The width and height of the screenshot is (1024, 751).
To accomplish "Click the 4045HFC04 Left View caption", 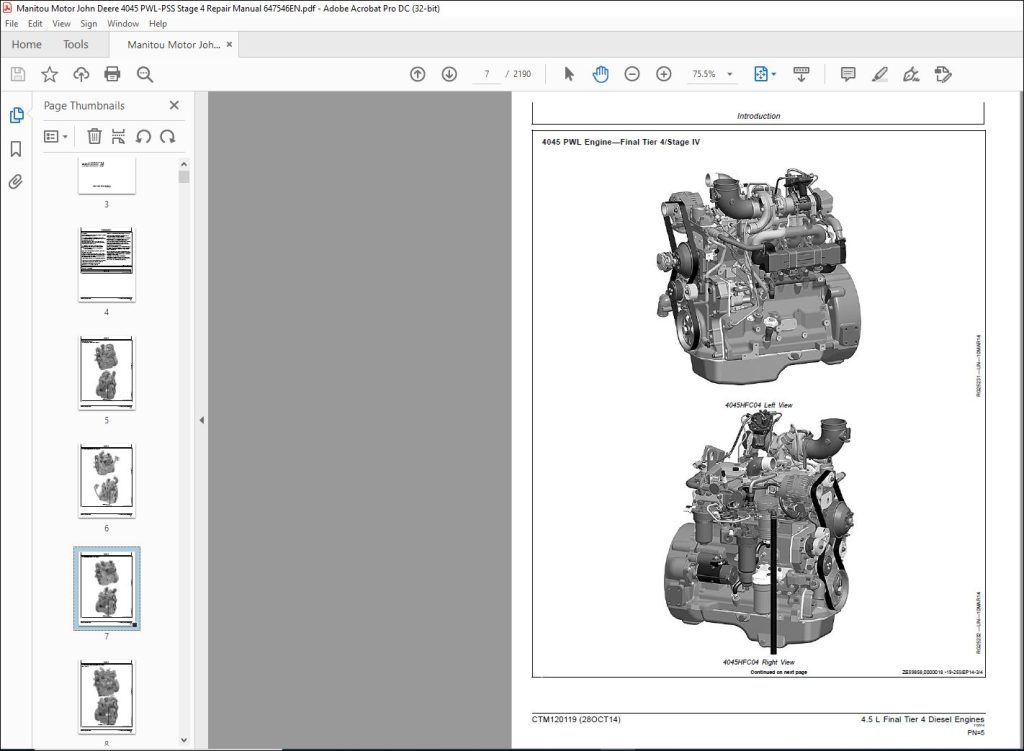I will click(x=758, y=405).
